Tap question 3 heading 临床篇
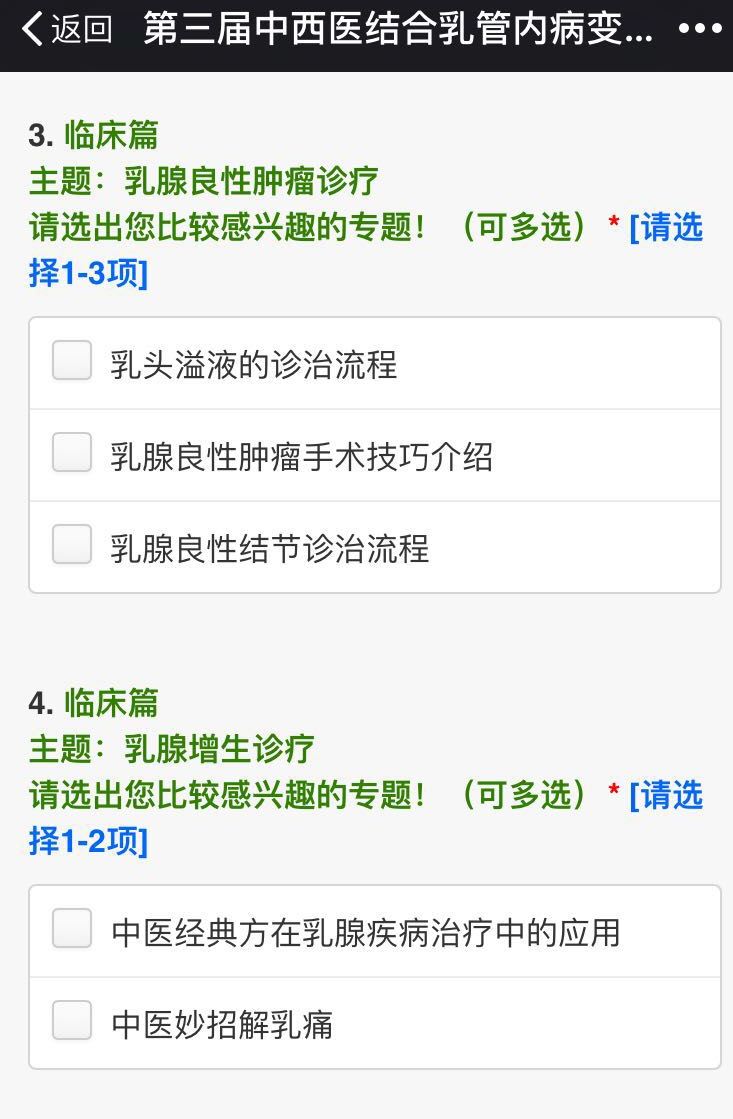This screenshot has height=1119, width=733. point(111,136)
